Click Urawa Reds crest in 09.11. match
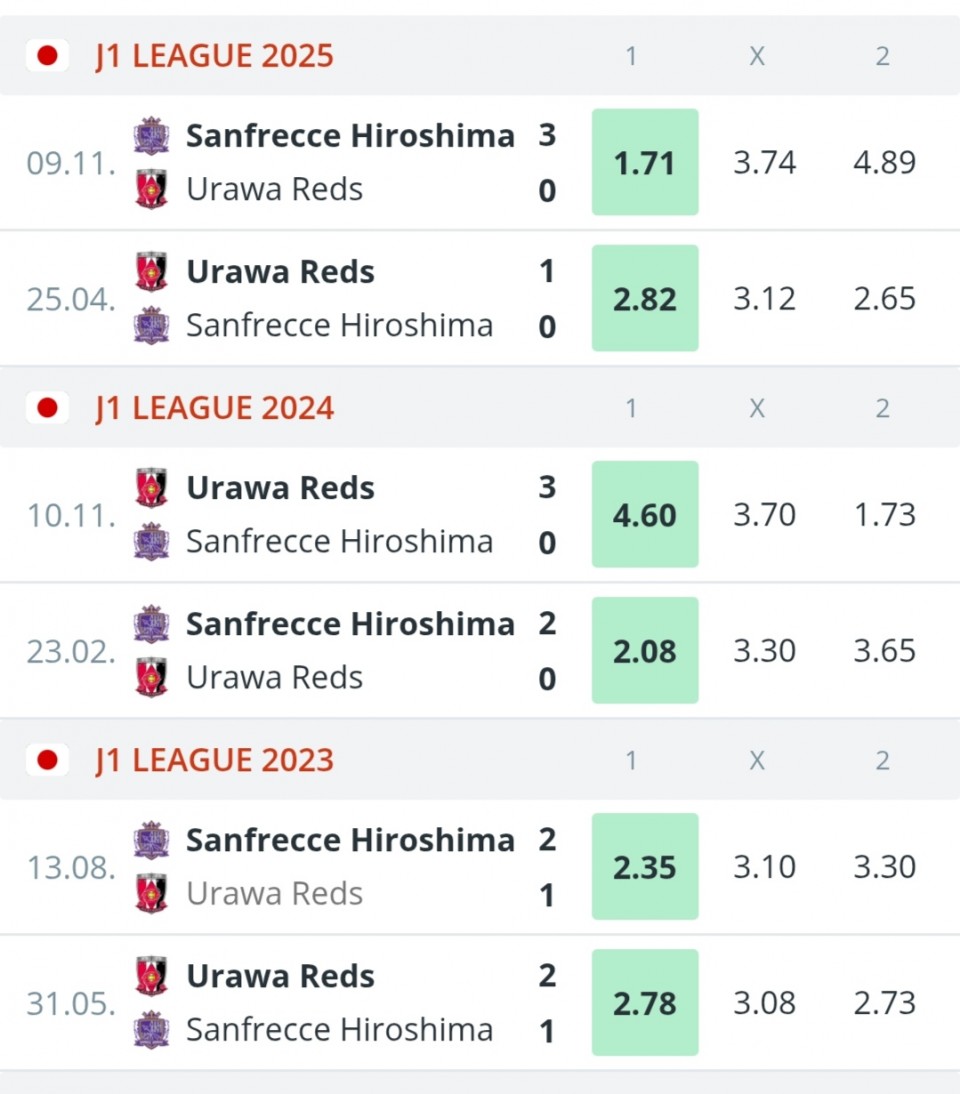This screenshot has width=960, height=1094. 151,189
